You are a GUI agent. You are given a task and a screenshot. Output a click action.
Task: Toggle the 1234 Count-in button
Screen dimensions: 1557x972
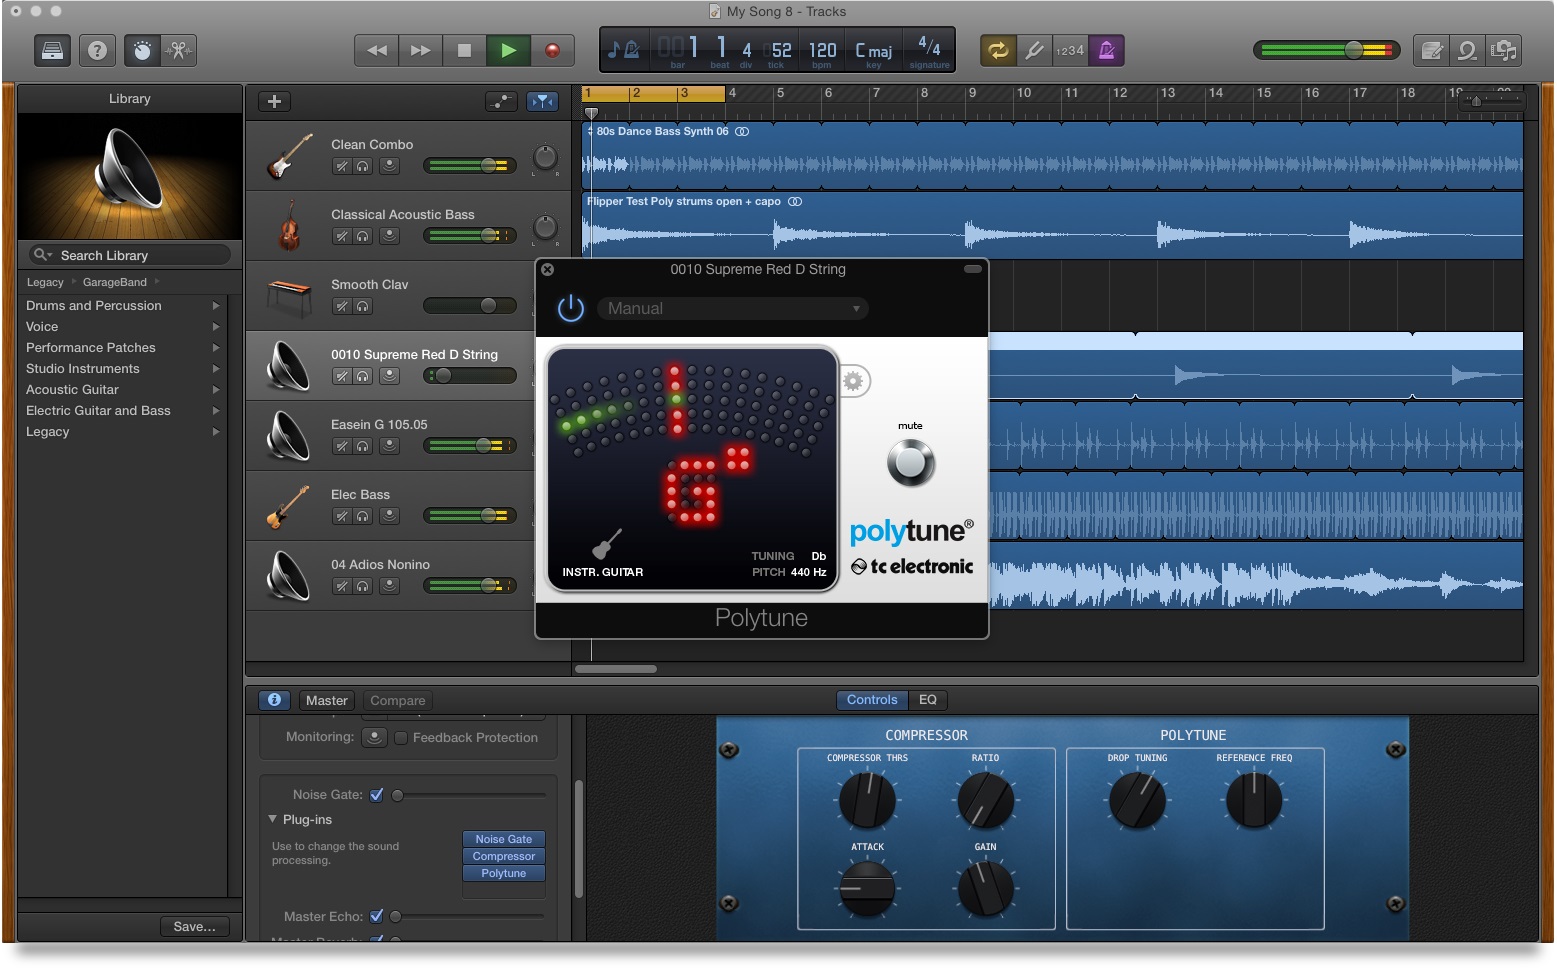click(x=1070, y=51)
